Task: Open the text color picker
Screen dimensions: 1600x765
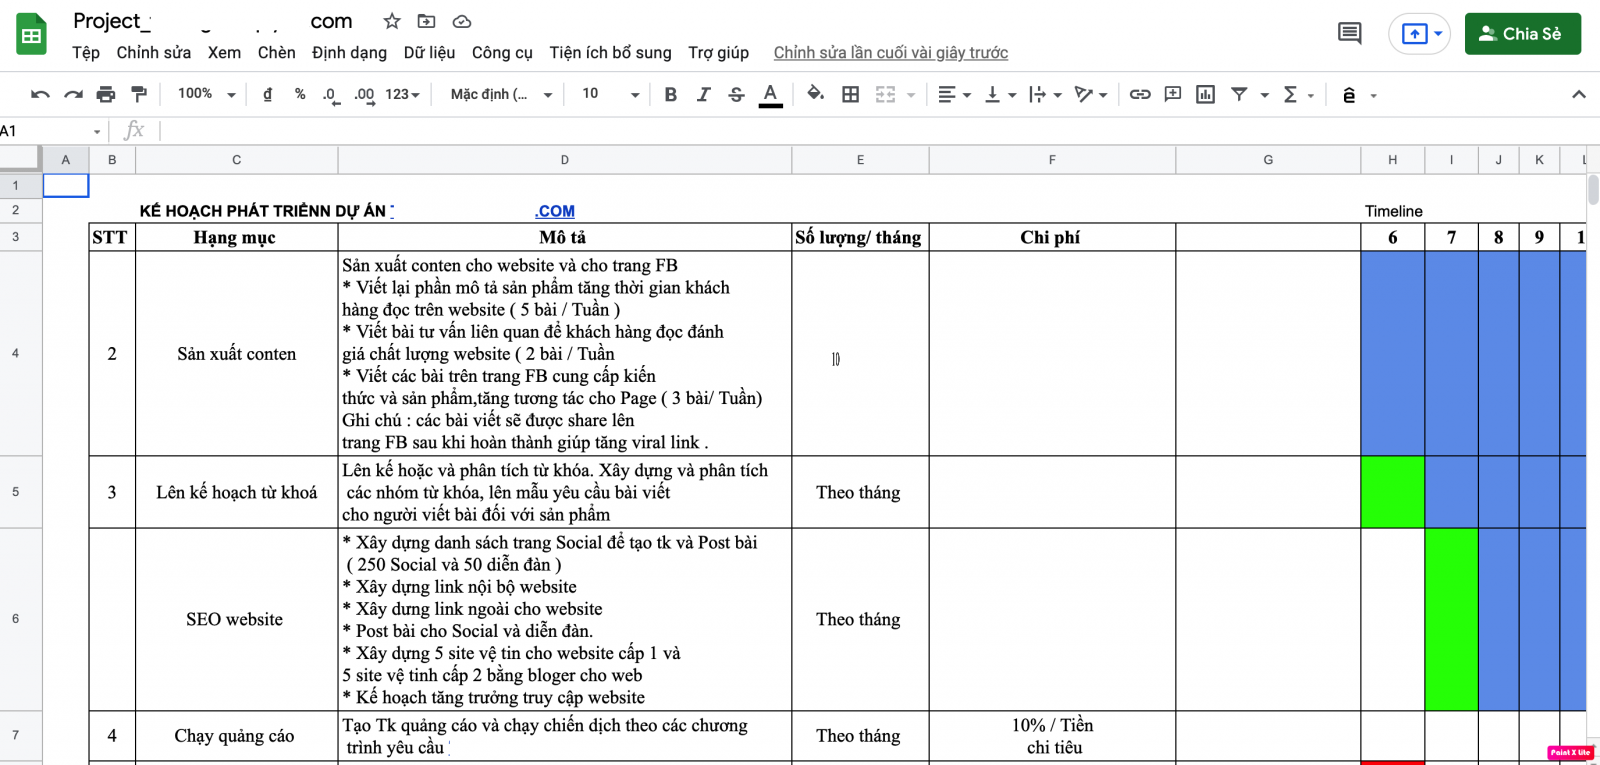Action: click(770, 94)
